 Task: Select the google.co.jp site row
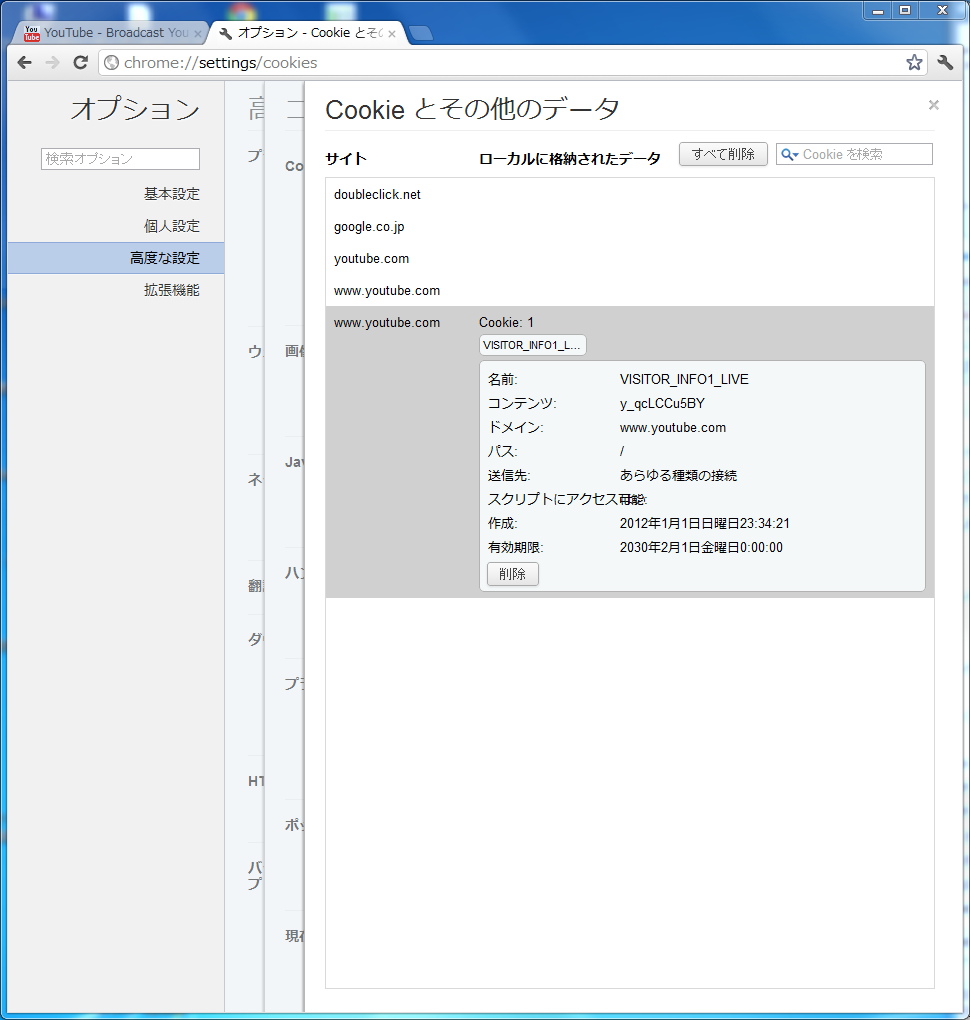tap(630, 226)
